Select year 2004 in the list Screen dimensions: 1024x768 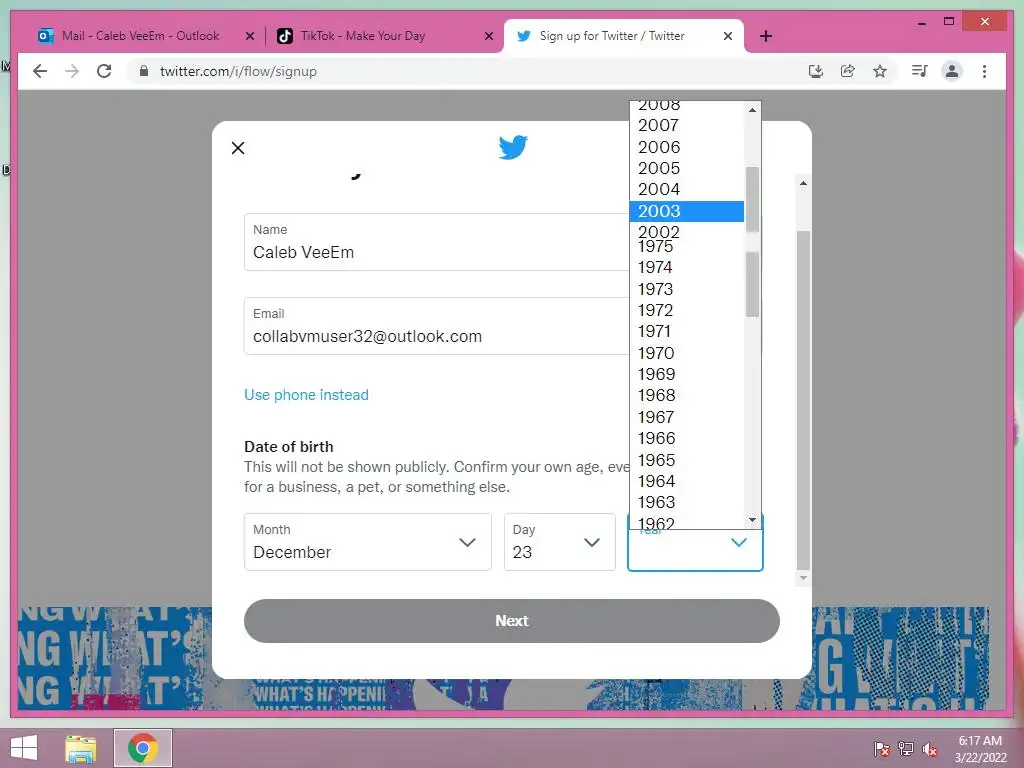687,189
